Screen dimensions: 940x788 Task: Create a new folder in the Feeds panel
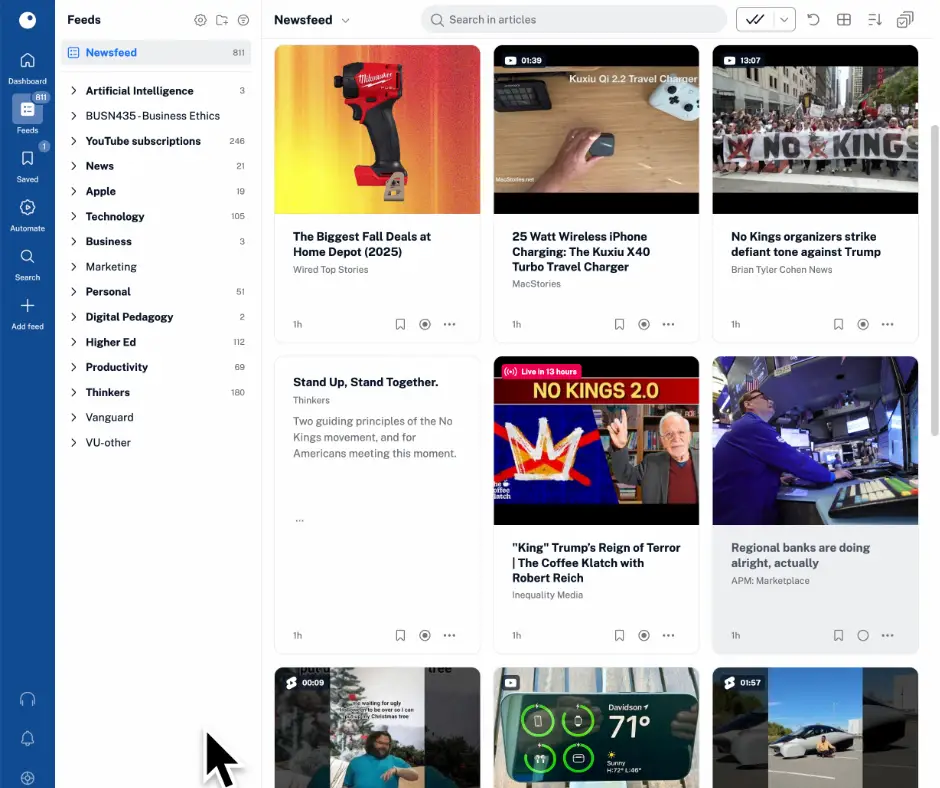point(221,19)
